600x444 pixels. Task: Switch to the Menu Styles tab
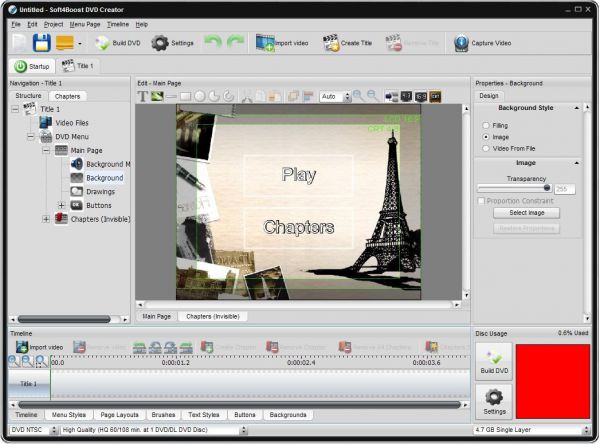click(68, 414)
